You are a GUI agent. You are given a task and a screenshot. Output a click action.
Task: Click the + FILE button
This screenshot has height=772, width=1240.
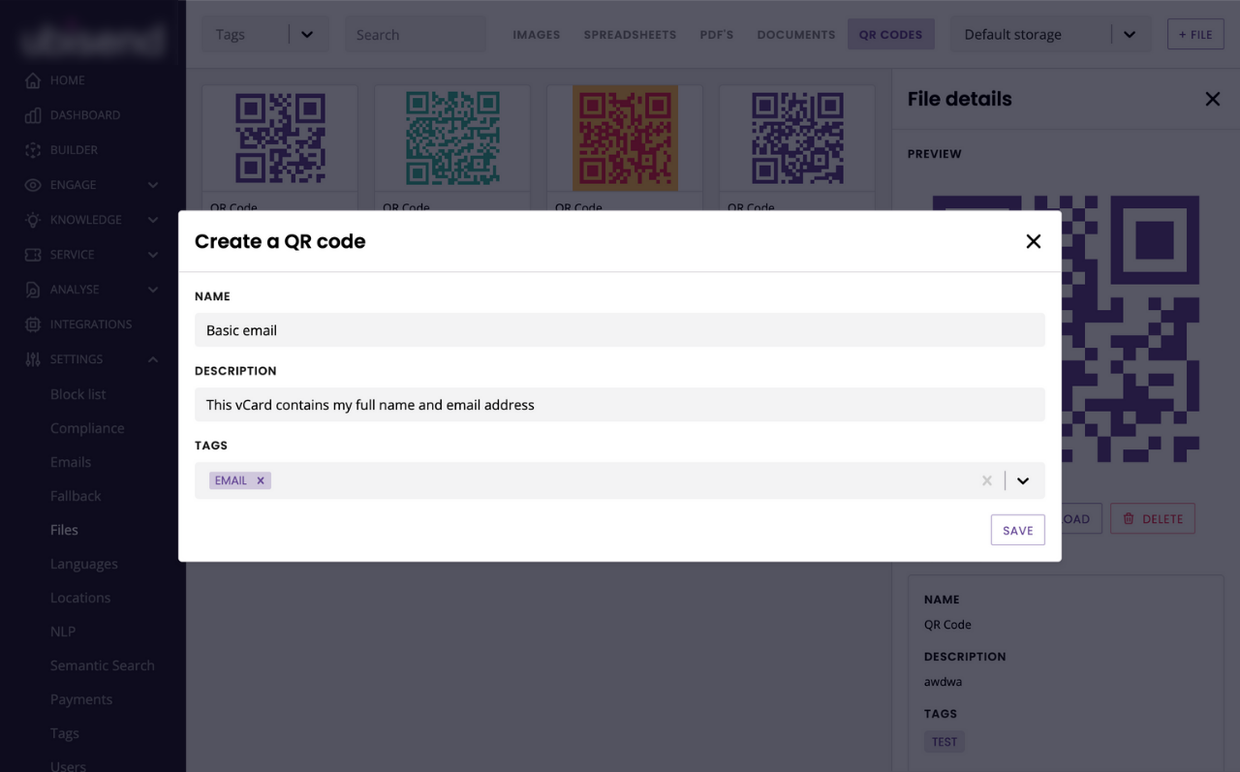(x=1195, y=34)
